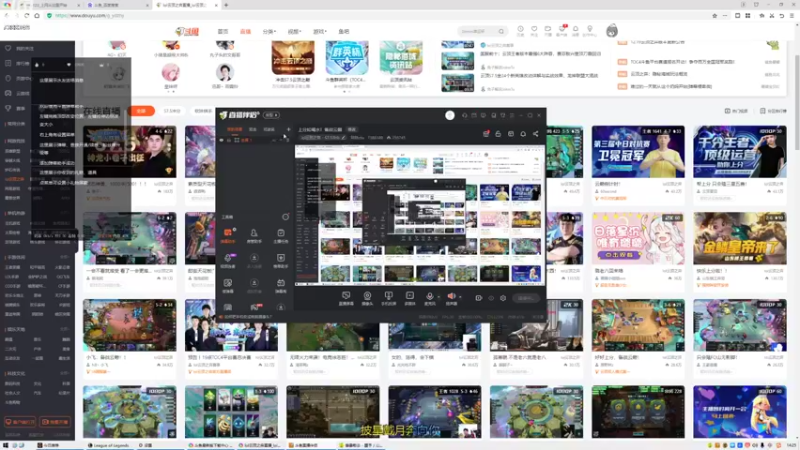Click the user avatar in Douyu header
The width and height of the screenshot is (800, 450).
[612, 31]
